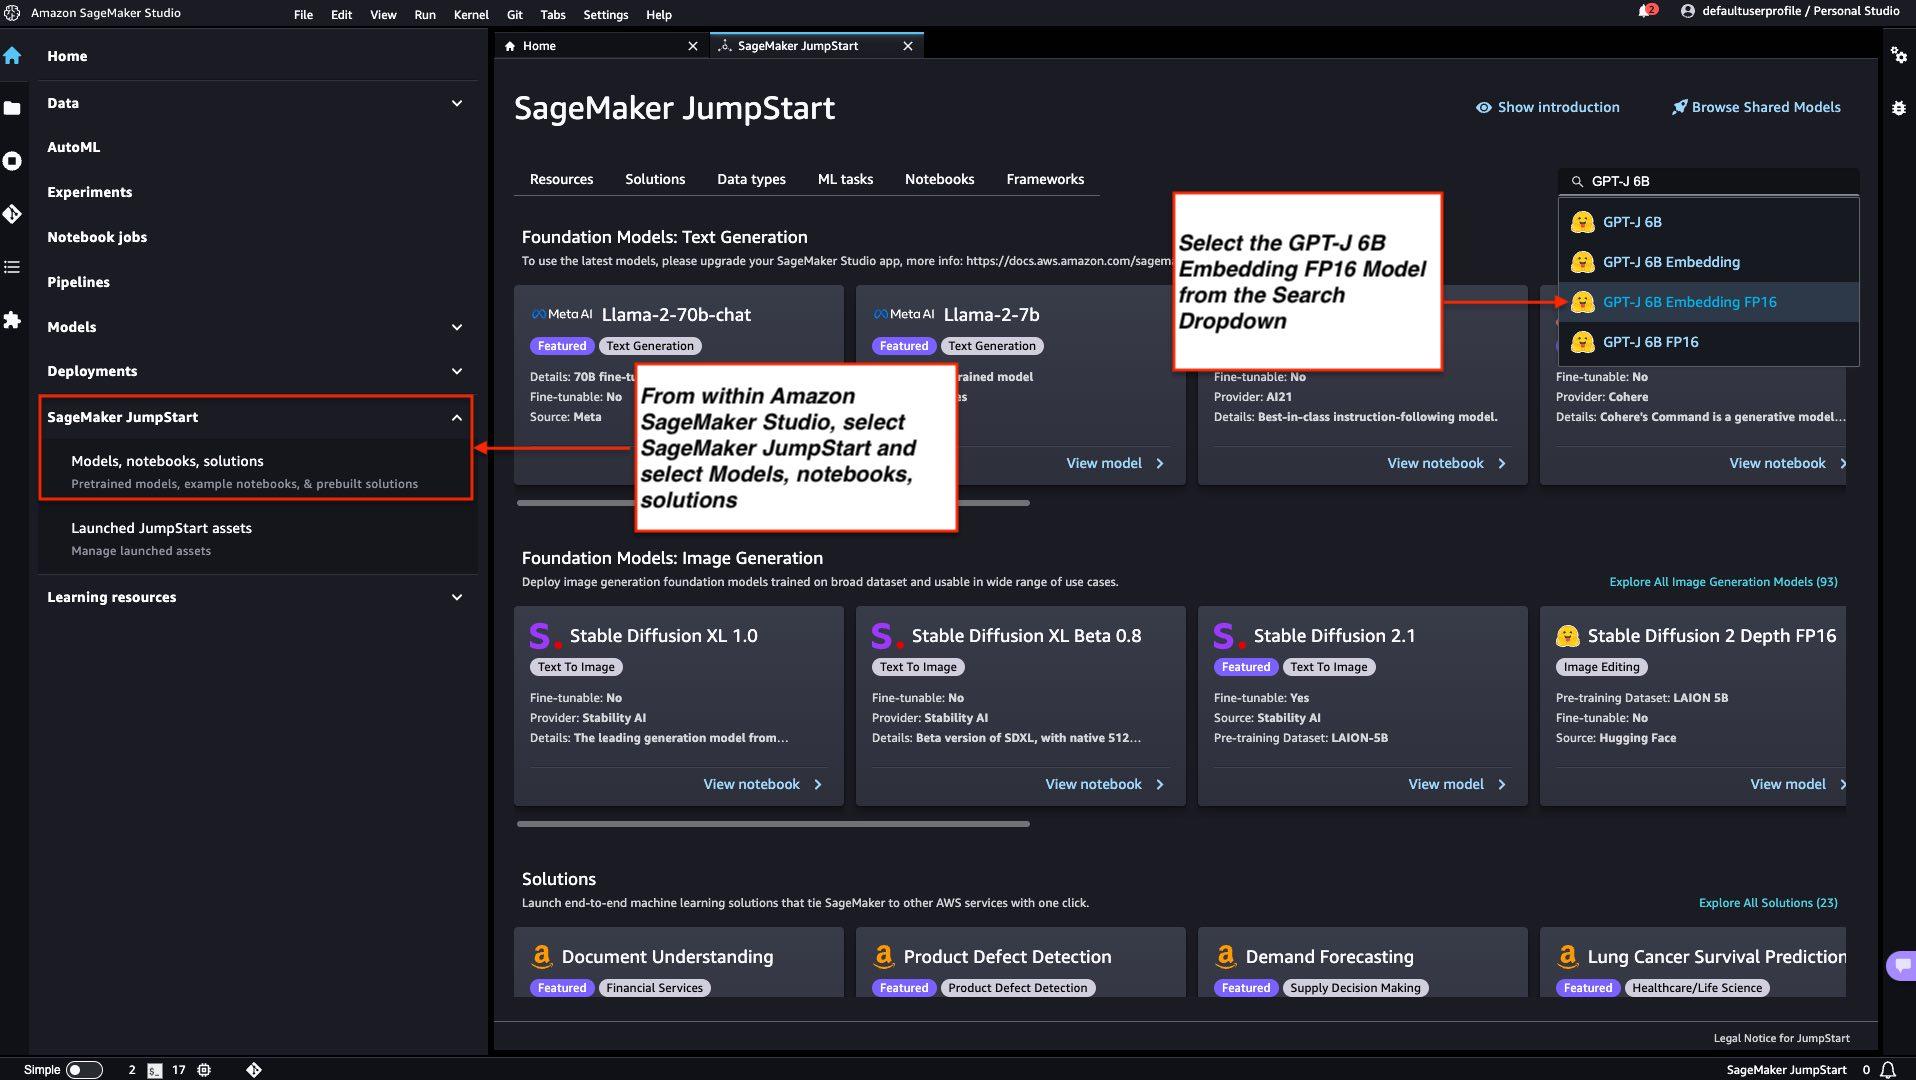Open the debugger bug icon

(x=1898, y=108)
